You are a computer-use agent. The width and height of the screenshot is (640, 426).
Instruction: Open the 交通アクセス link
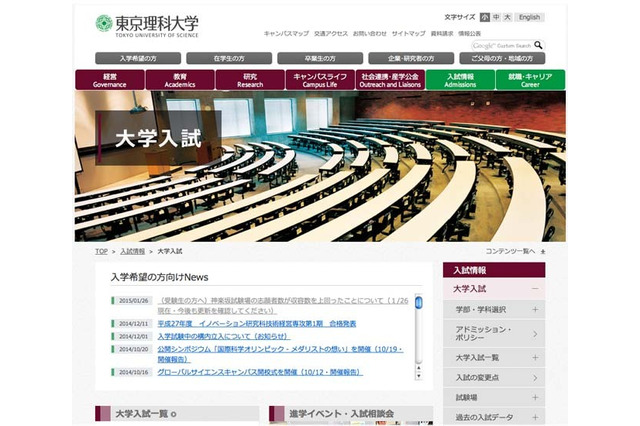[331, 33]
